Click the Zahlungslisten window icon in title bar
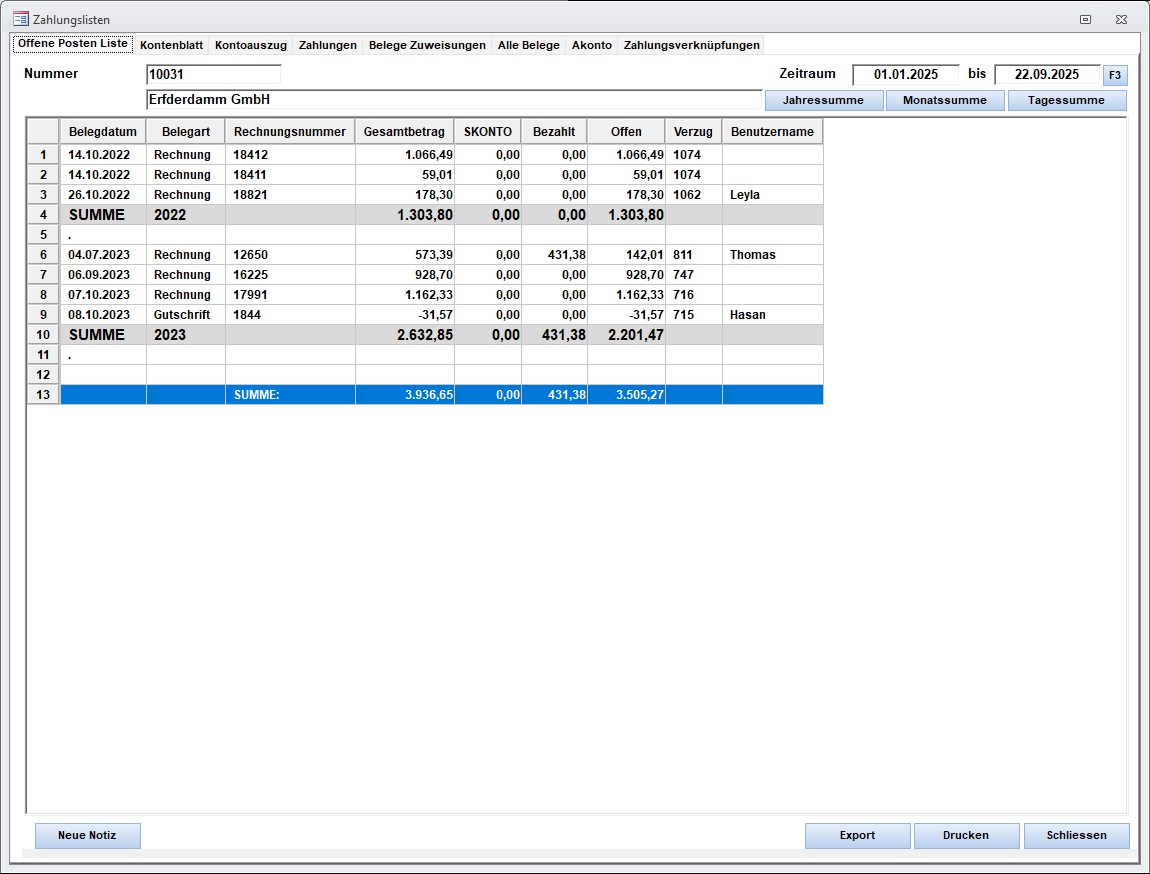The height and width of the screenshot is (874, 1150). [20, 19]
